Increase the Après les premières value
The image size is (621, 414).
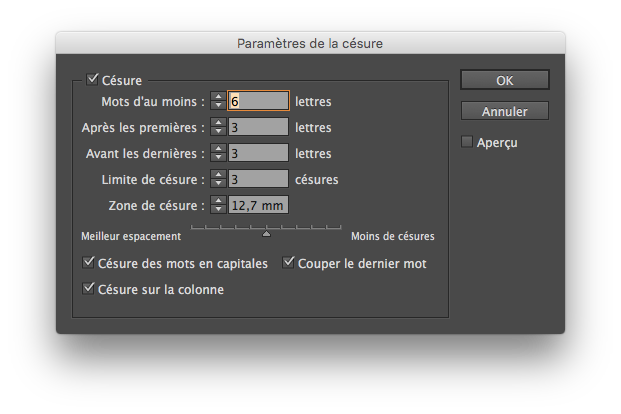pos(218,123)
